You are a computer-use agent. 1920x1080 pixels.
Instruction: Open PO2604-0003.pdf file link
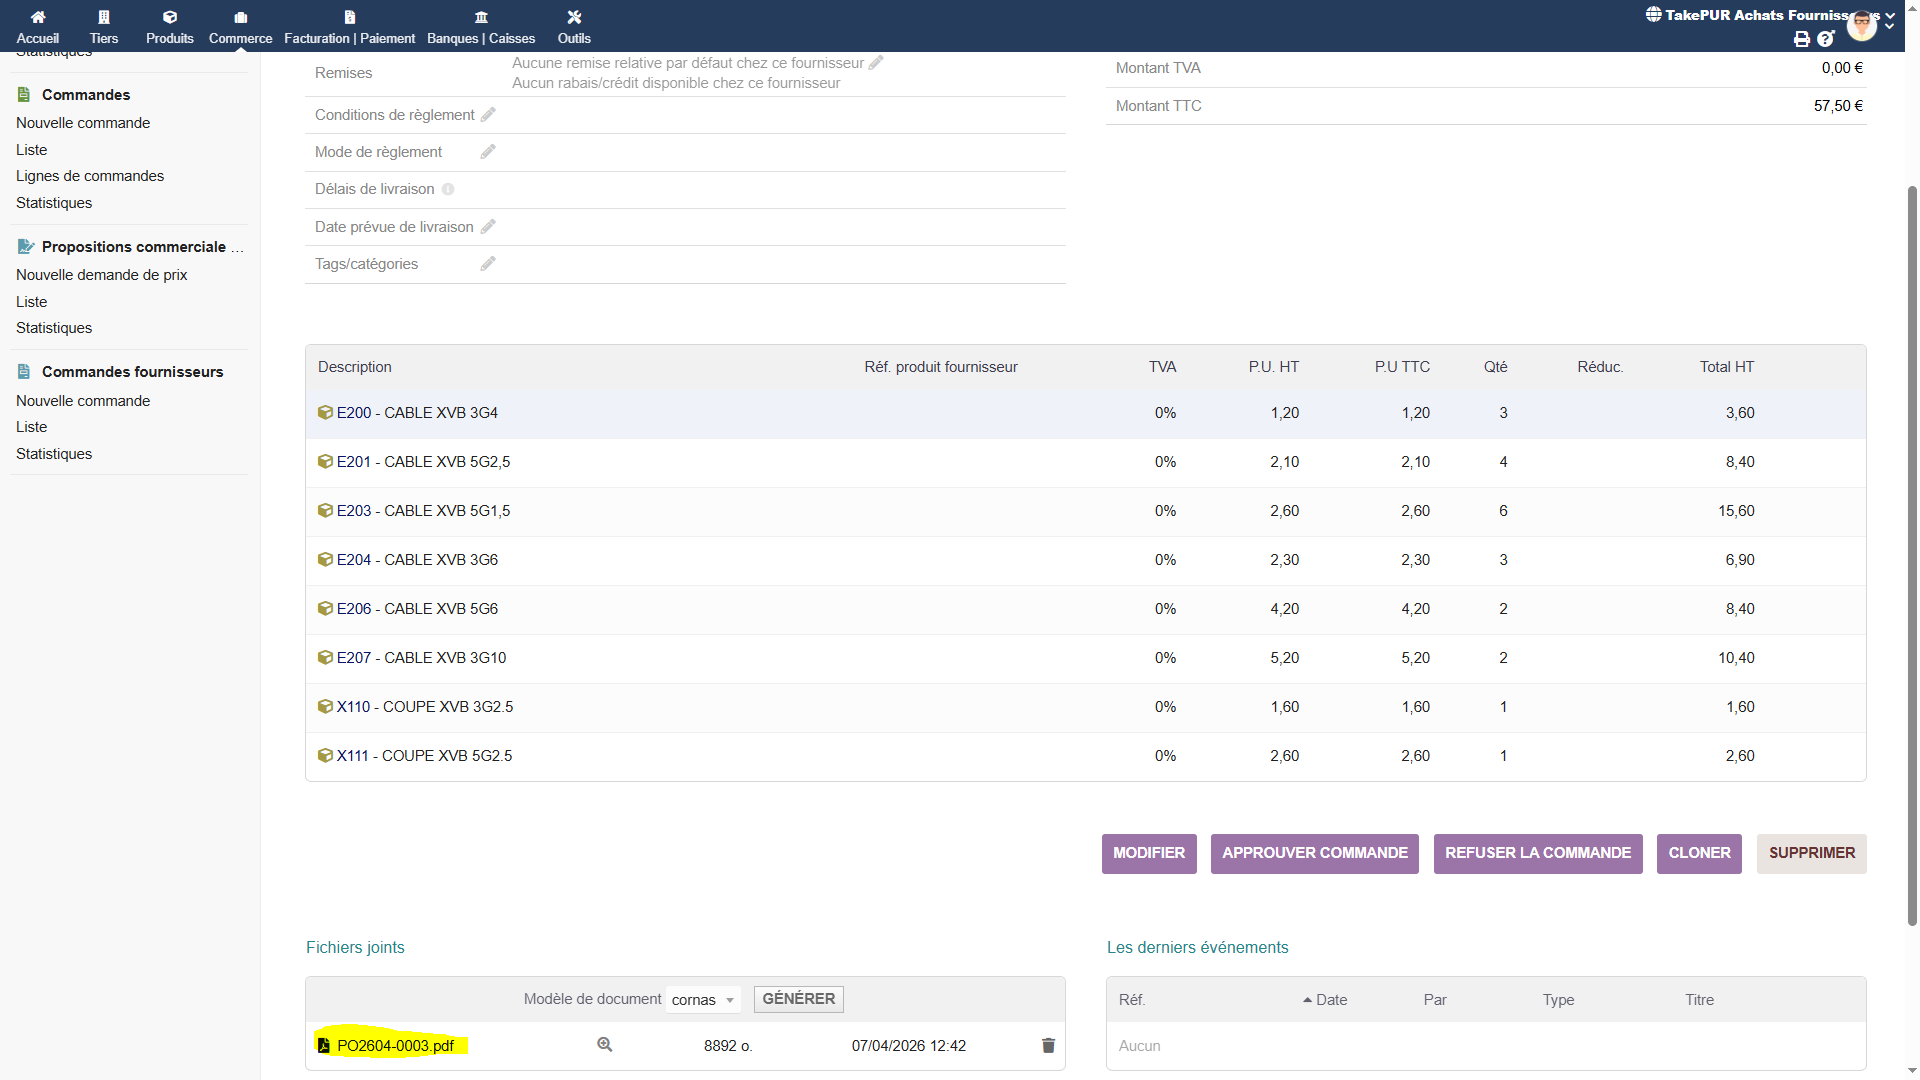pyautogui.click(x=395, y=1046)
